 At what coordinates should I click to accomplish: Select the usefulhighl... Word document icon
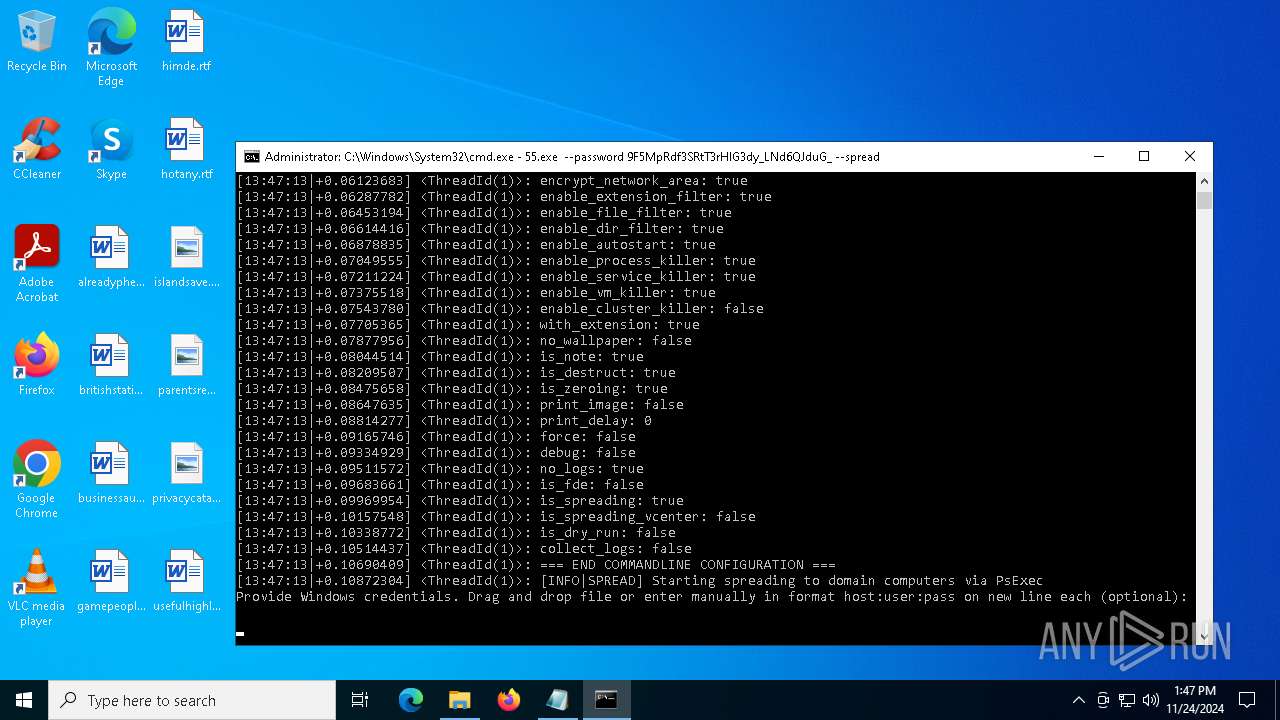[186, 581]
